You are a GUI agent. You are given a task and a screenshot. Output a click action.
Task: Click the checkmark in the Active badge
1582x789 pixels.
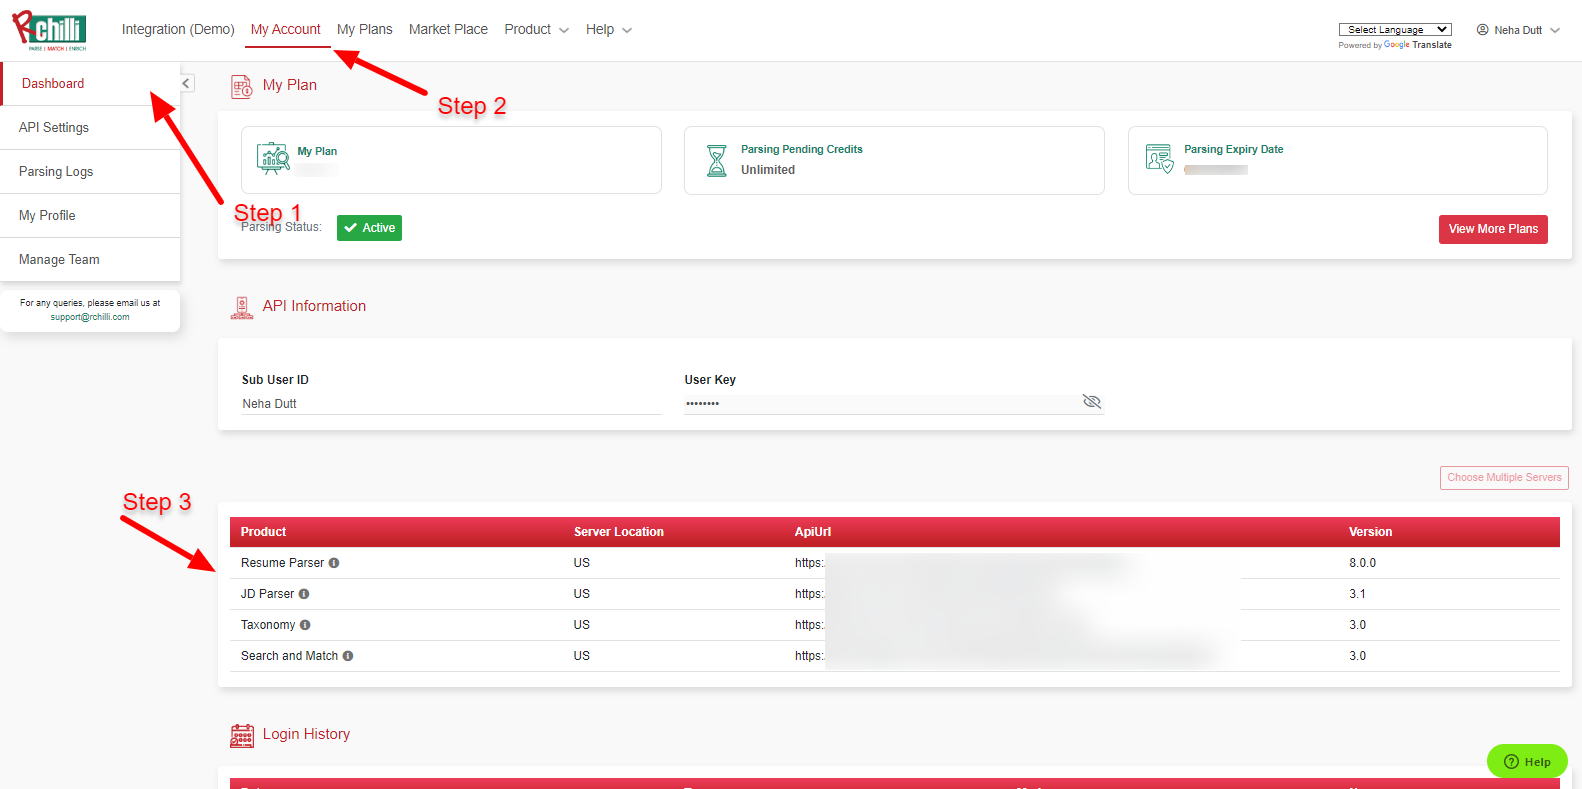tap(351, 228)
